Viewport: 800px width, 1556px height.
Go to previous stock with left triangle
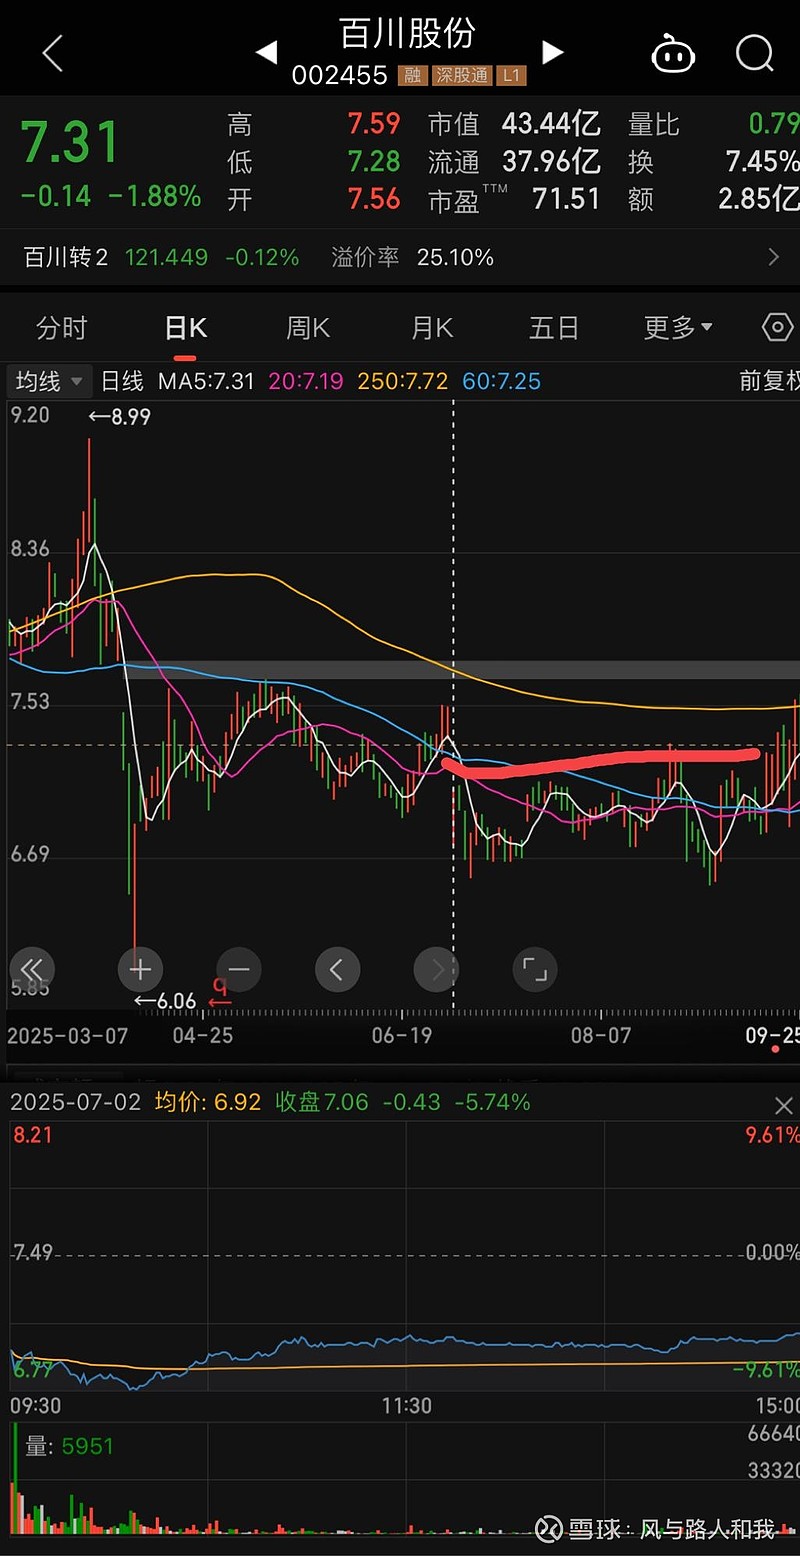pyautogui.click(x=267, y=52)
